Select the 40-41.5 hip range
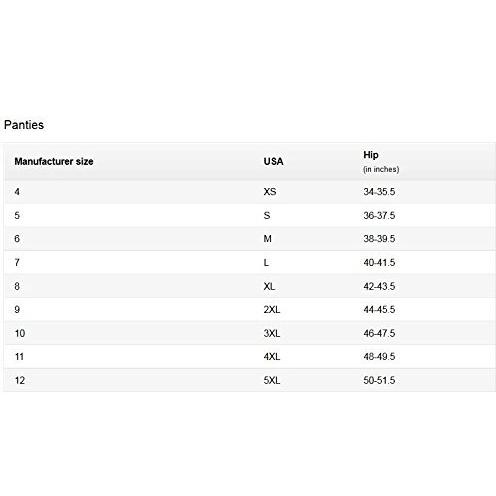 tap(379, 263)
